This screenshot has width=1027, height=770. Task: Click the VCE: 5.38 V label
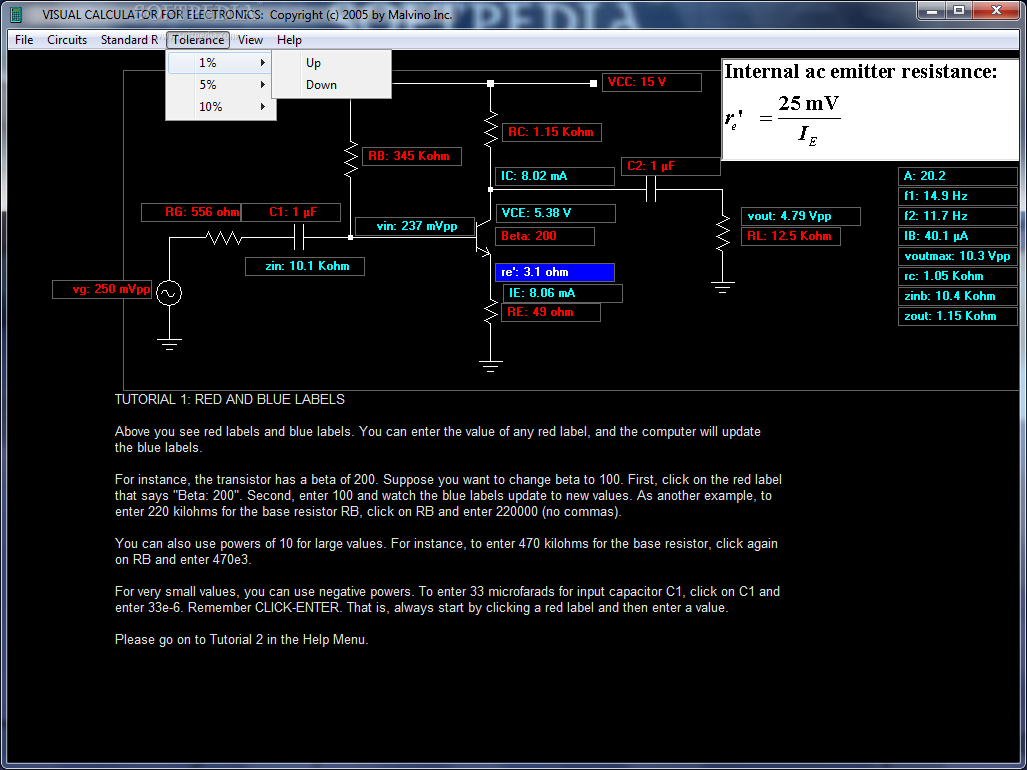pos(556,213)
